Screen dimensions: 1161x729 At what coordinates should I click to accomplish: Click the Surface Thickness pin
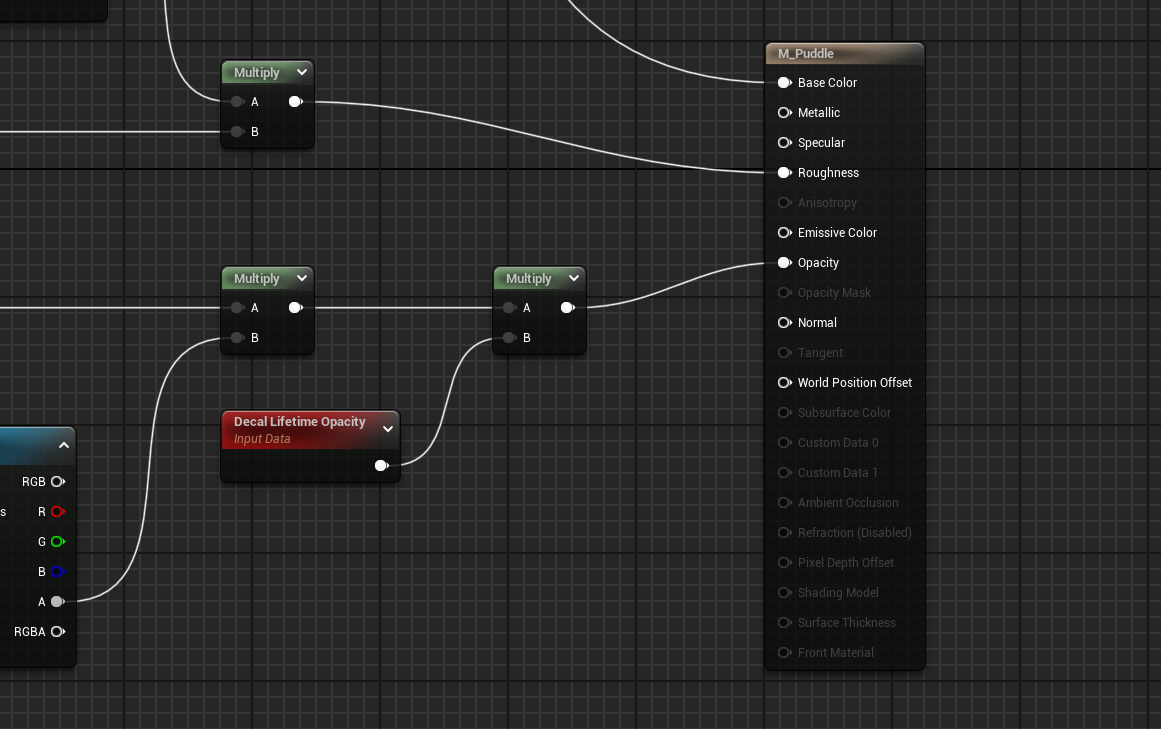785,622
